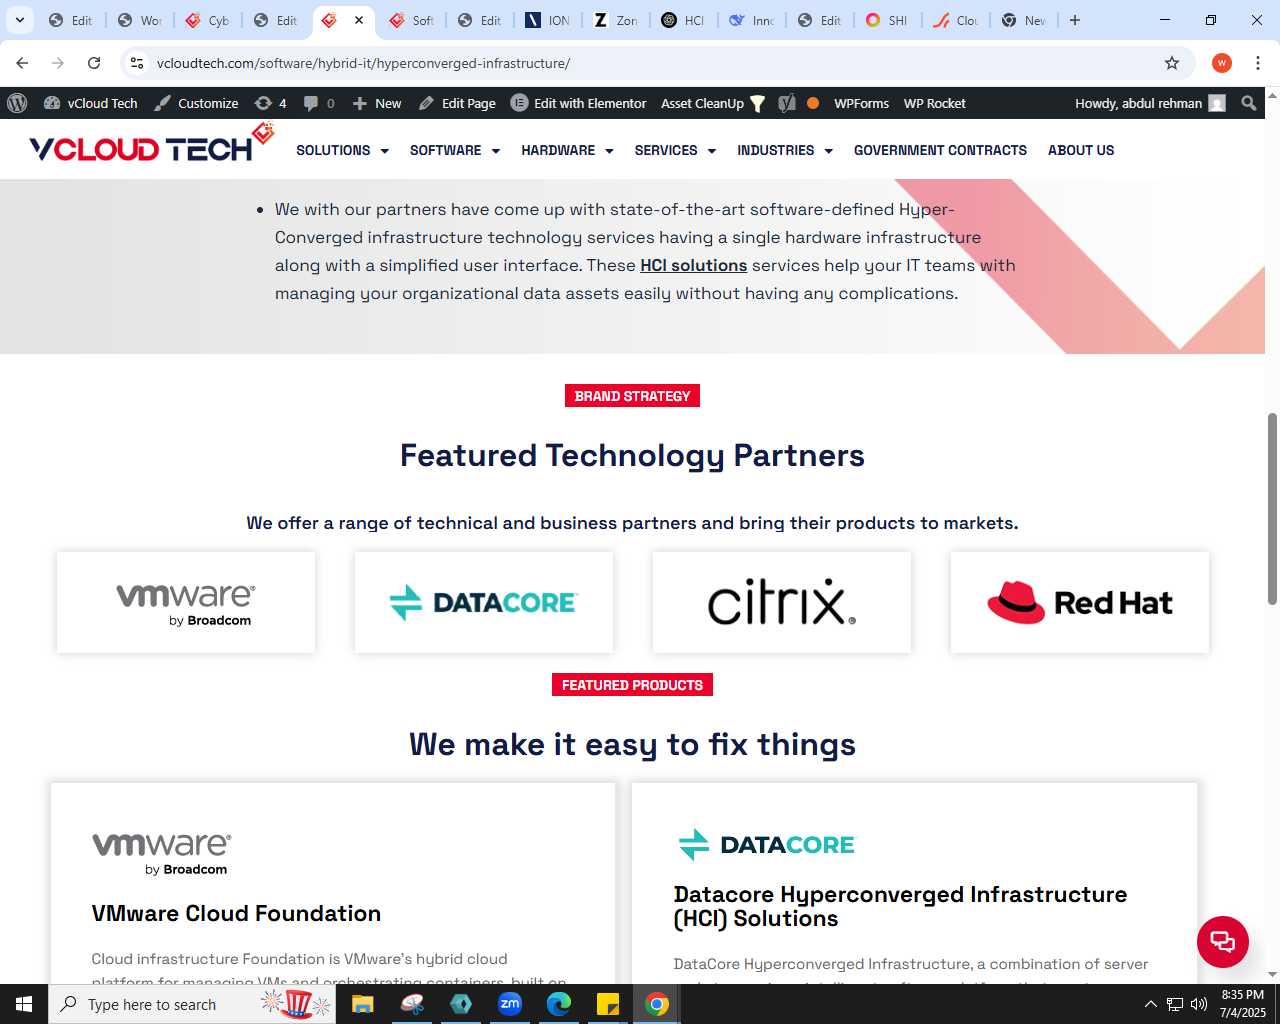This screenshot has height=1024, width=1280.
Task: Follow the HCI solutions hyperlink
Action: (x=693, y=265)
